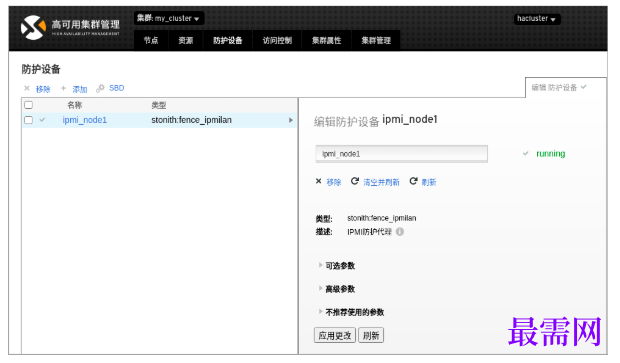The image size is (620, 363).
Task: Switch to the 节点 tab
Action: coord(151,40)
